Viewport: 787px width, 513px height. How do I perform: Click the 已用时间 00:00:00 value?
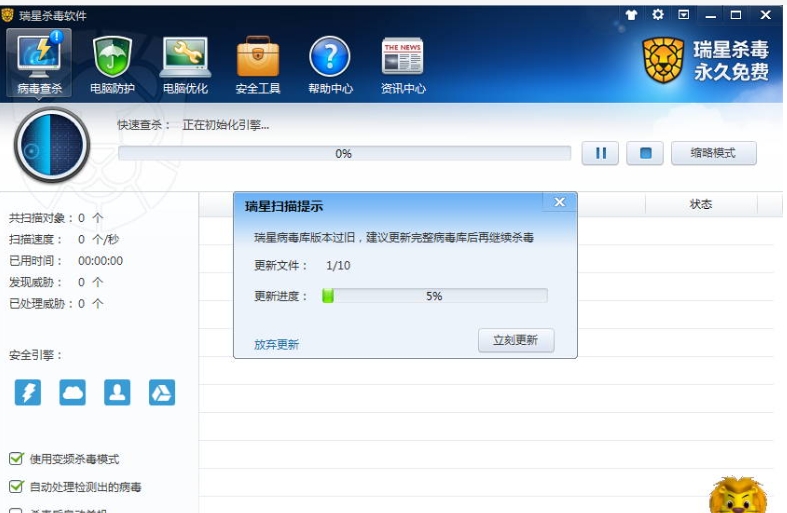100,261
